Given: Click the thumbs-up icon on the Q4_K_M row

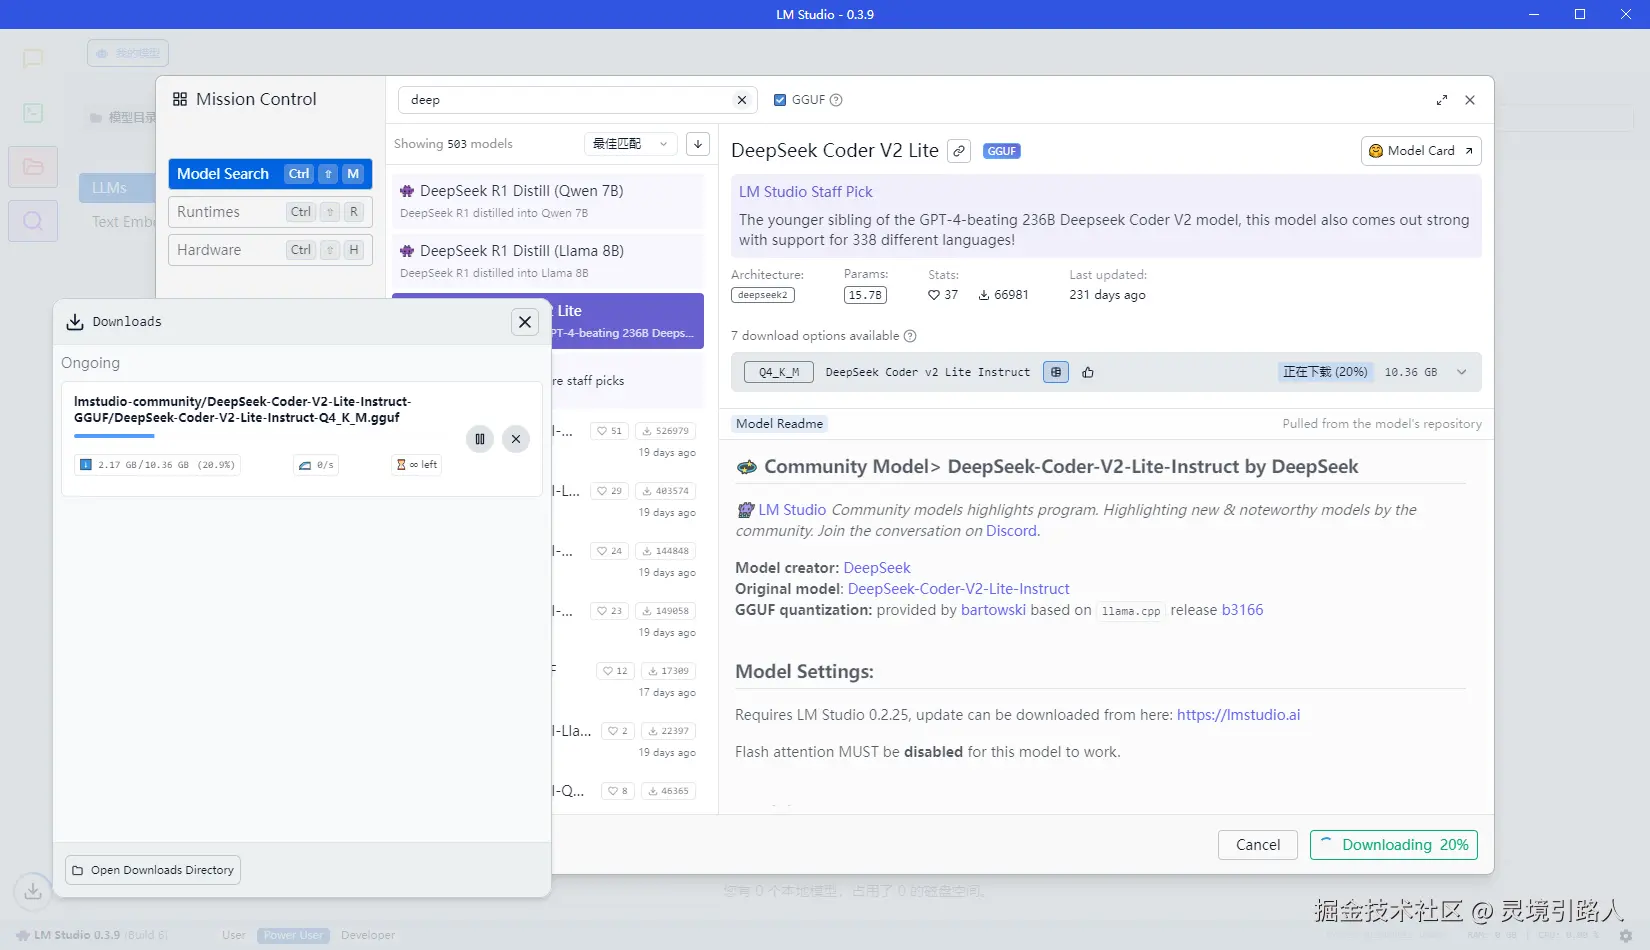Looking at the screenshot, I should pos(1088,372).
